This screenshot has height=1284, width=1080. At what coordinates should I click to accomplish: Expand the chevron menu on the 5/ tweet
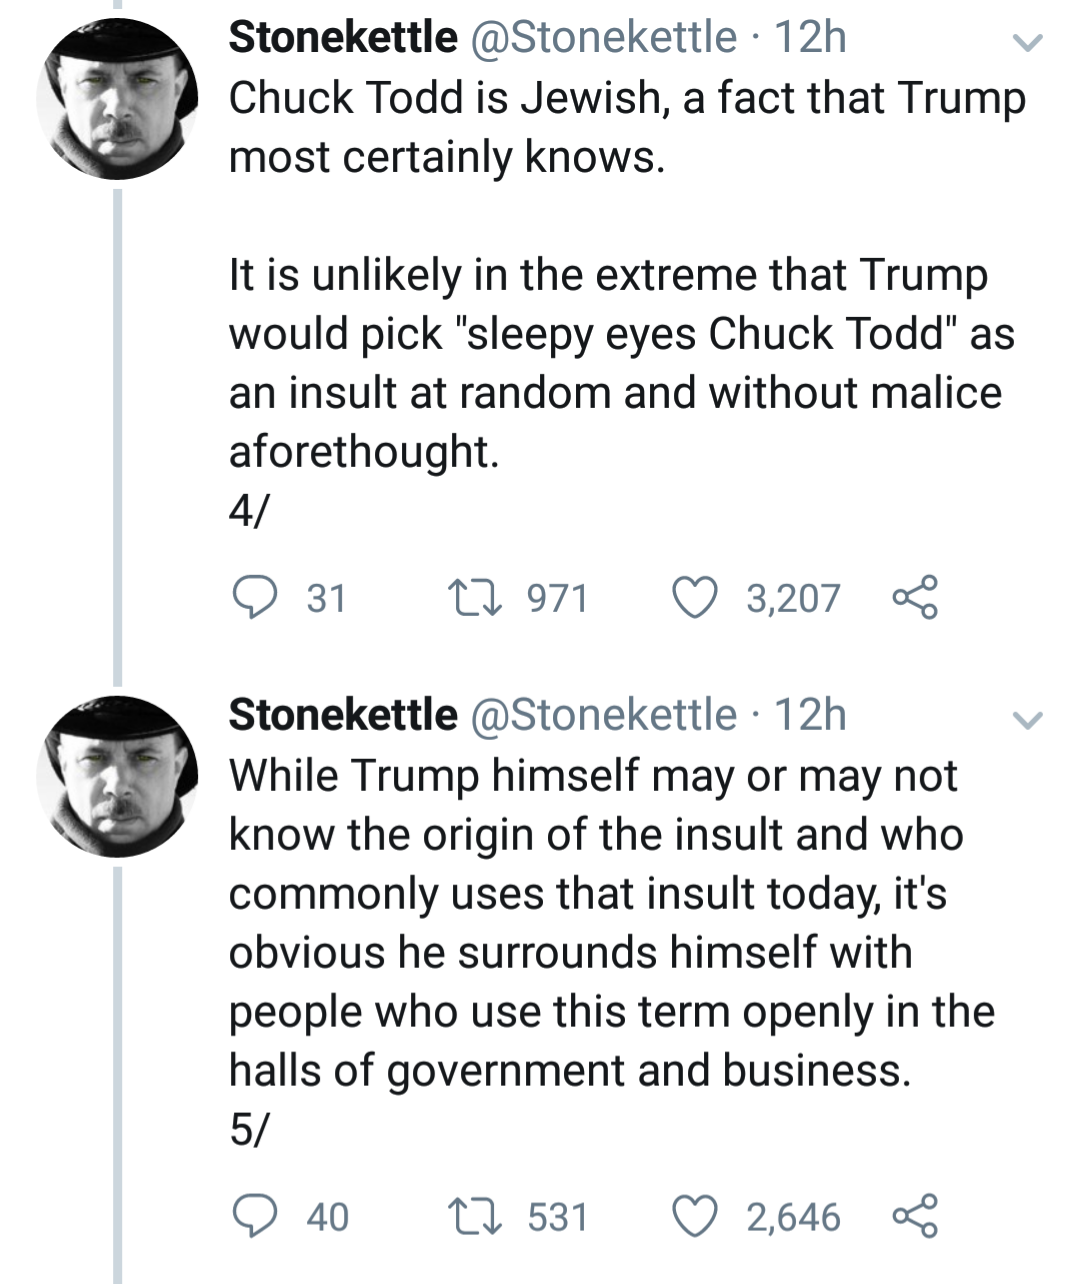coord(1027,720)
